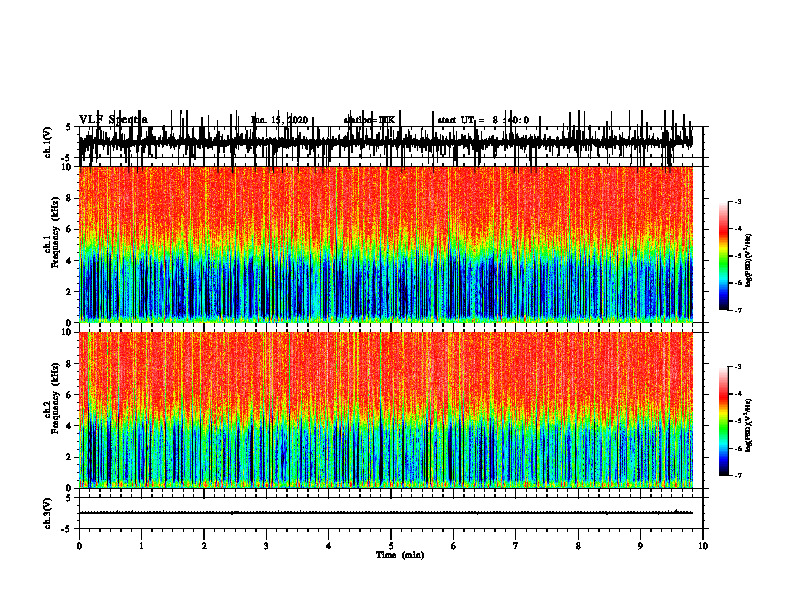Click the ch.3(V) axis label

[x=48, y=513]
